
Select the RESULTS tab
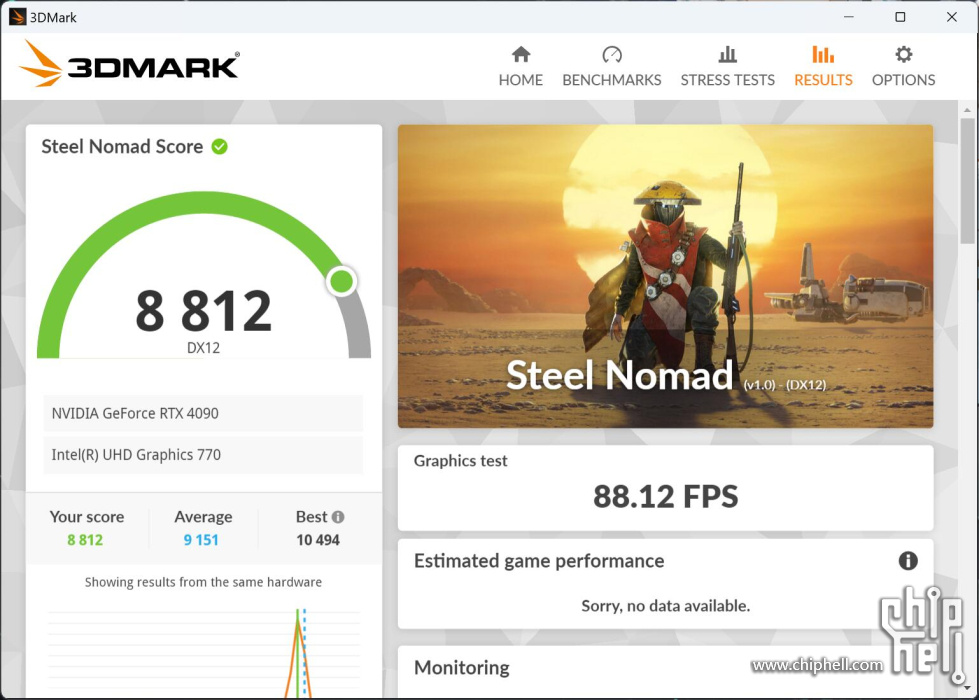pyautogui.click(x=823, y=67)
